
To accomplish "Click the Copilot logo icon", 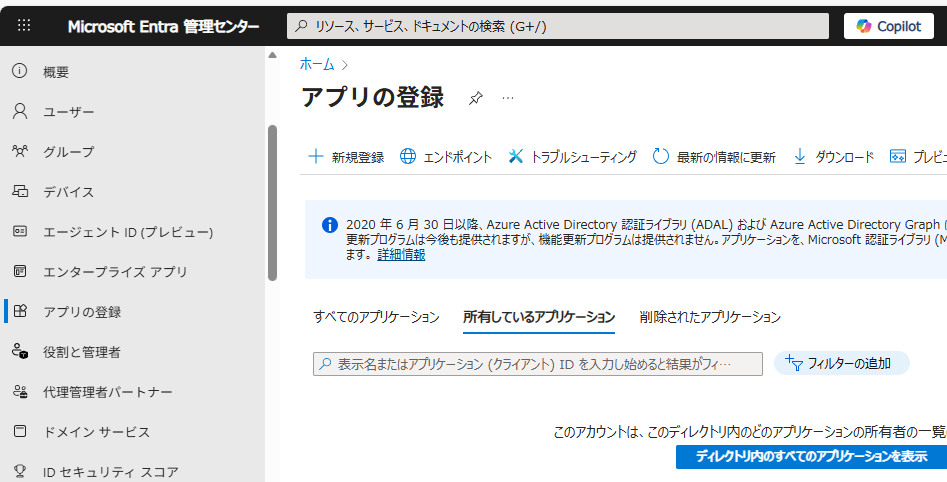I will pyautogui.click(x=864, y=26).
